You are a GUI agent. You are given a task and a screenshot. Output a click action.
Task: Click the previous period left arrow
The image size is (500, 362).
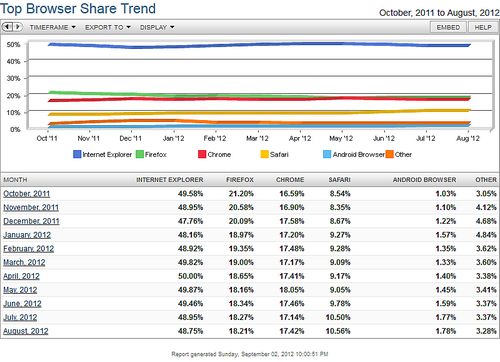(x=7, y=27)
